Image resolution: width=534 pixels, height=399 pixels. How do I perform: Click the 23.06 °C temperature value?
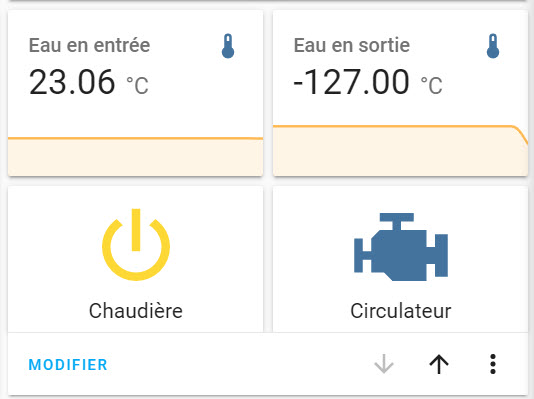(89, 82)
